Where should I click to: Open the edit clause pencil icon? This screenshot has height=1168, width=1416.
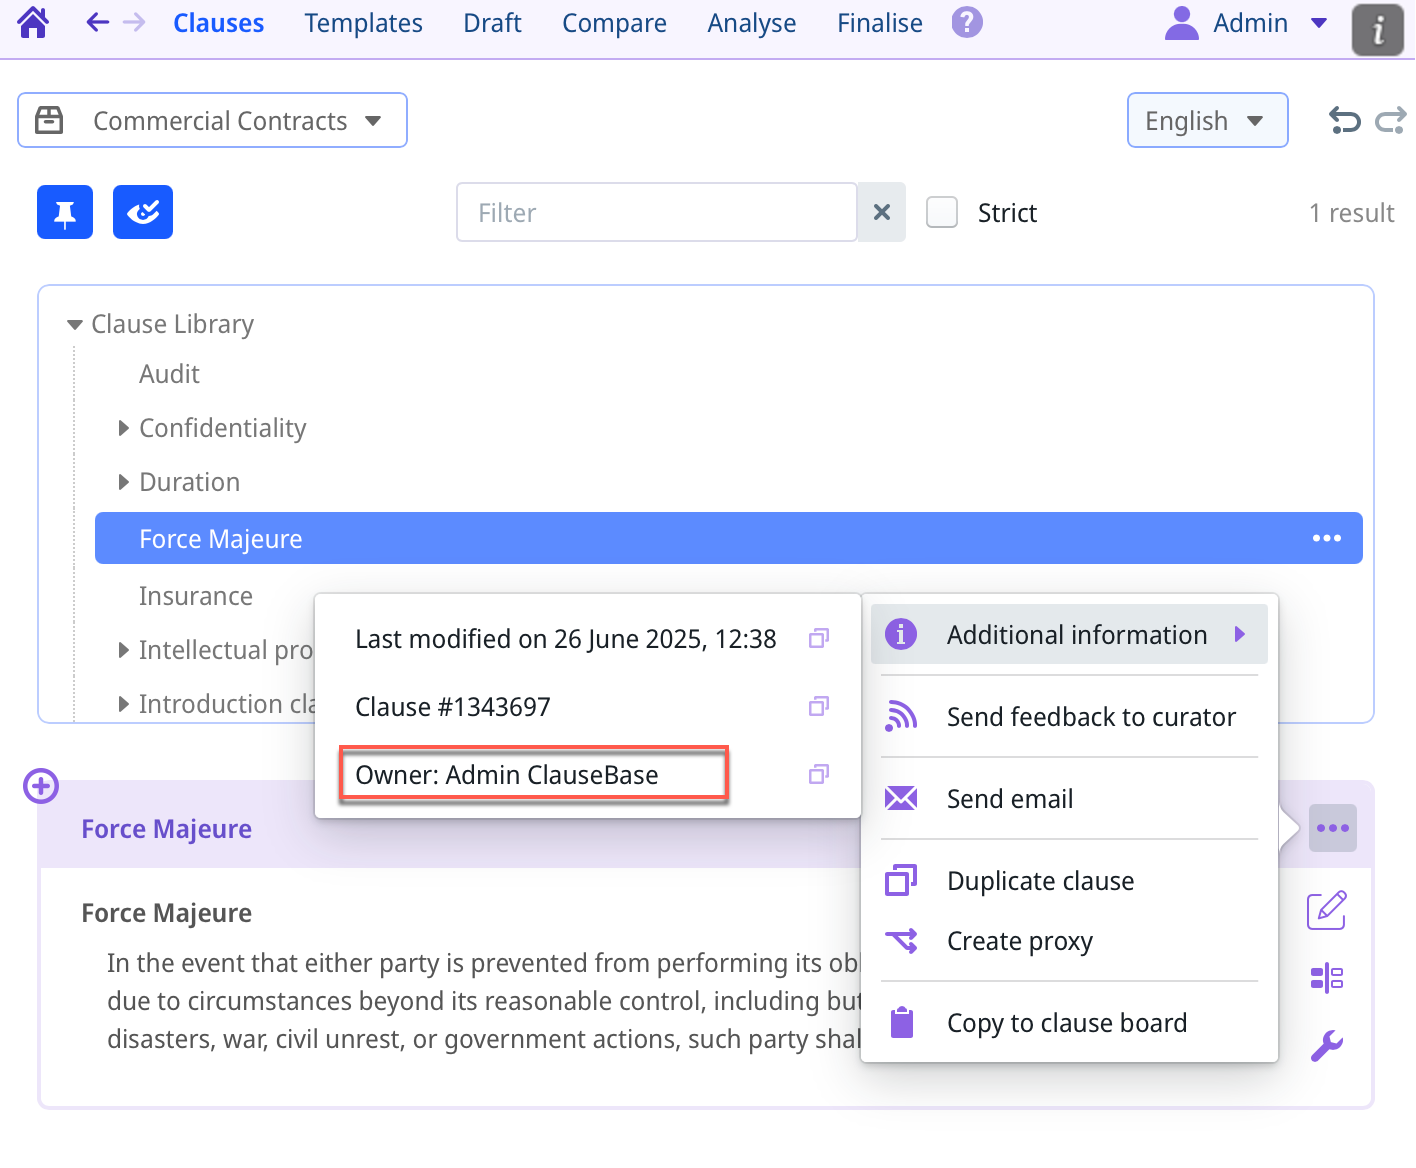point(1326,910)
